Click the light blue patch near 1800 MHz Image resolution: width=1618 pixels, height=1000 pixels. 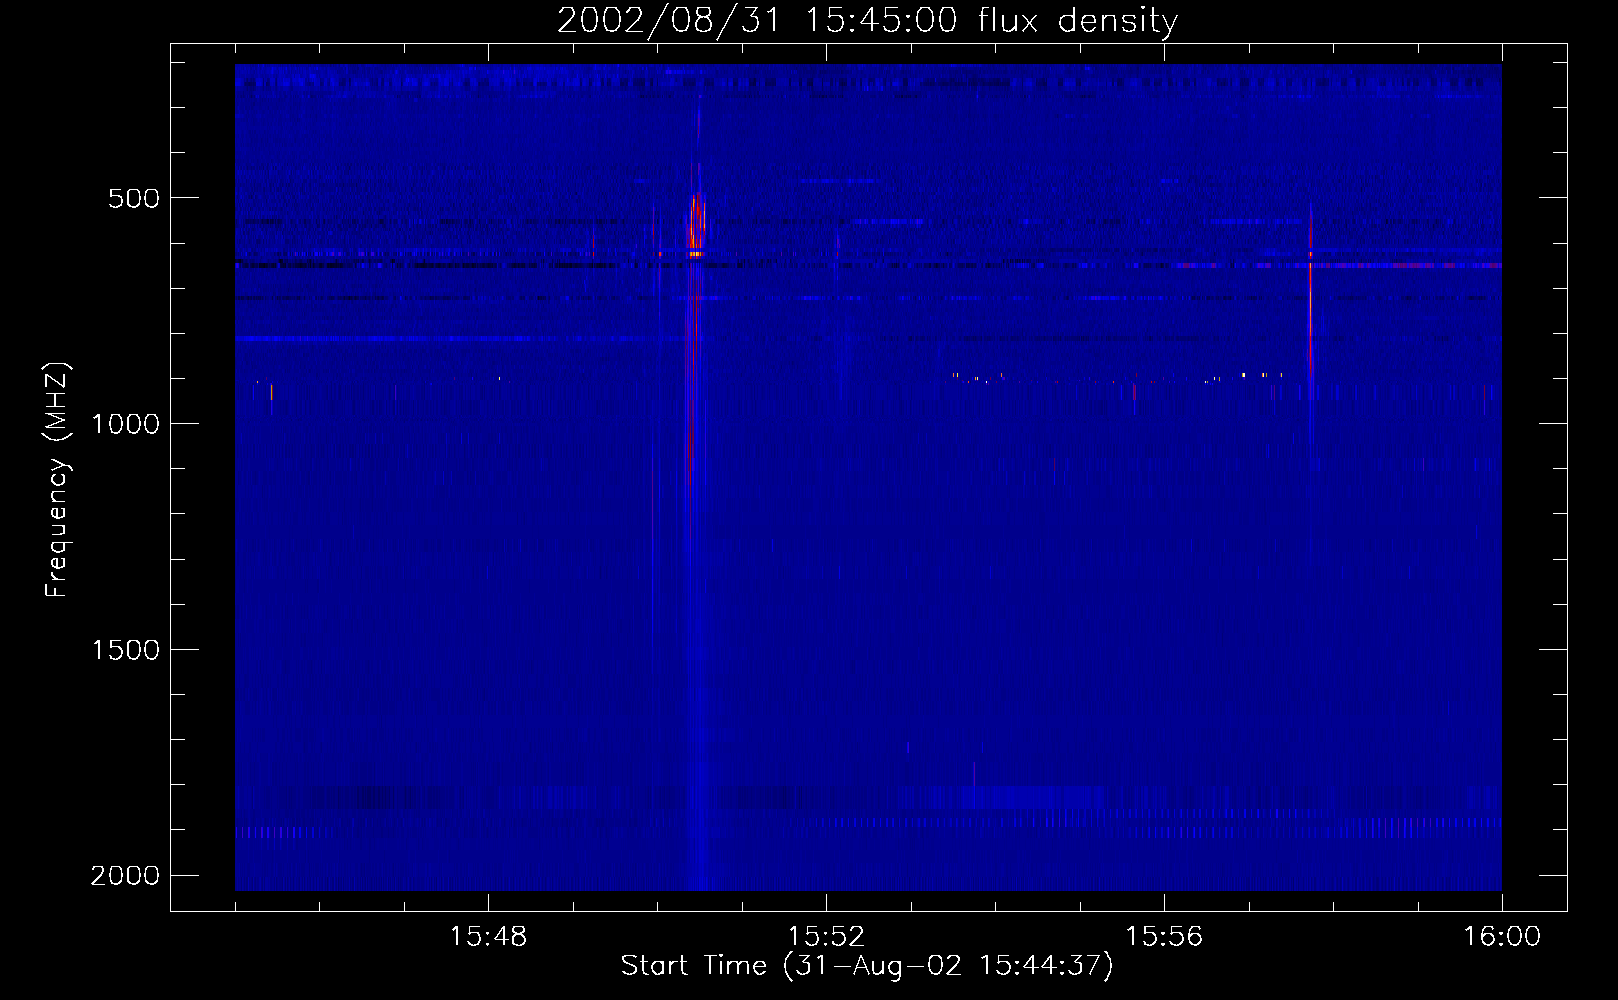point(1033,797)
